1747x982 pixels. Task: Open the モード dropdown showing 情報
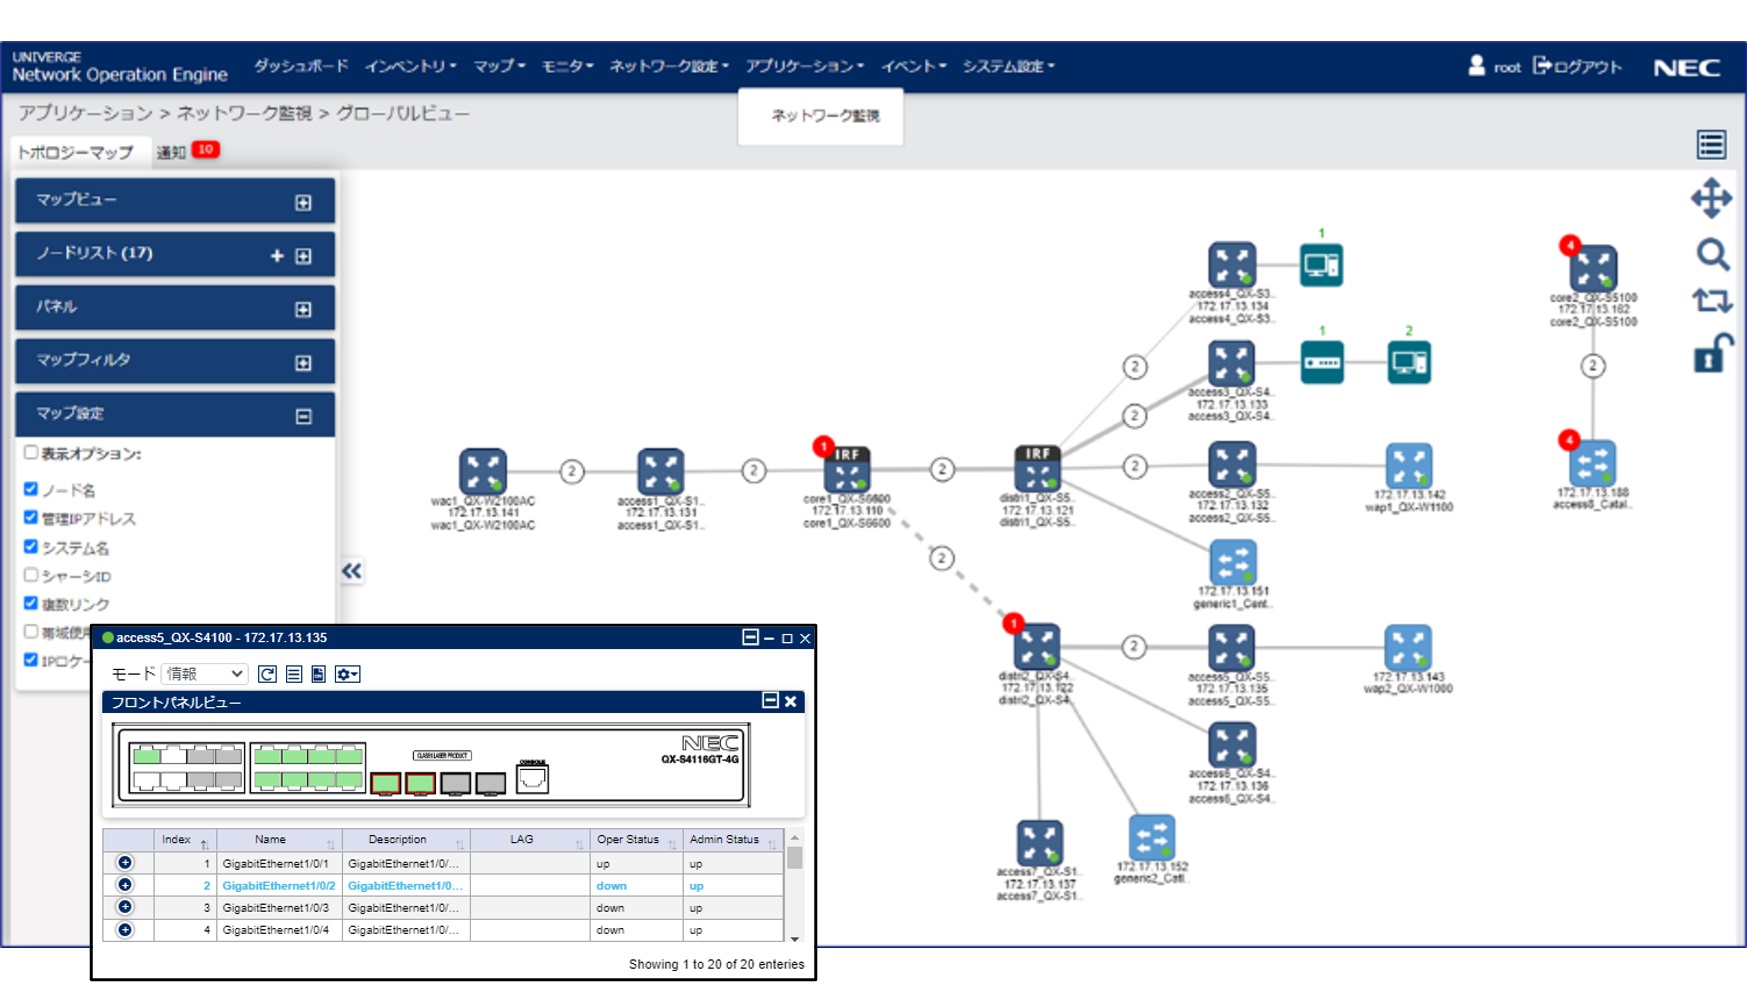[x=204, y=674]
